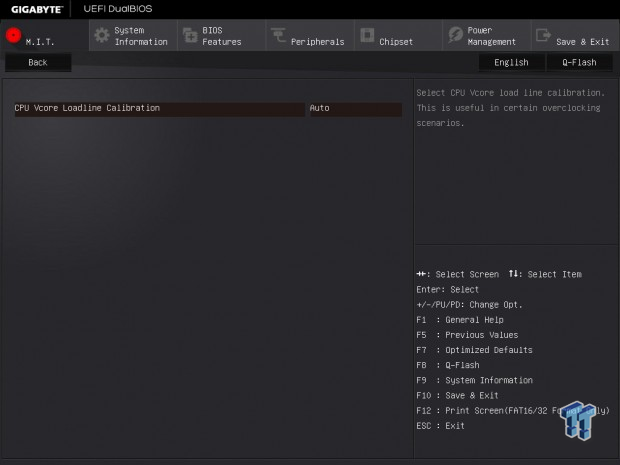Select the CPU Vcore Loadline Calibration row
The image size is (620, 465).
click(159, 108)
